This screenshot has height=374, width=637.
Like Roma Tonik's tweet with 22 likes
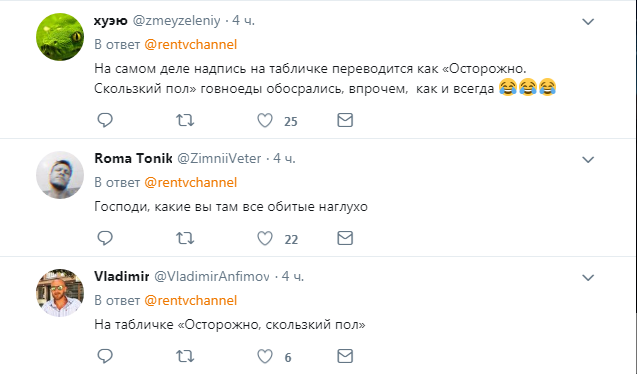tap(265, 238)
